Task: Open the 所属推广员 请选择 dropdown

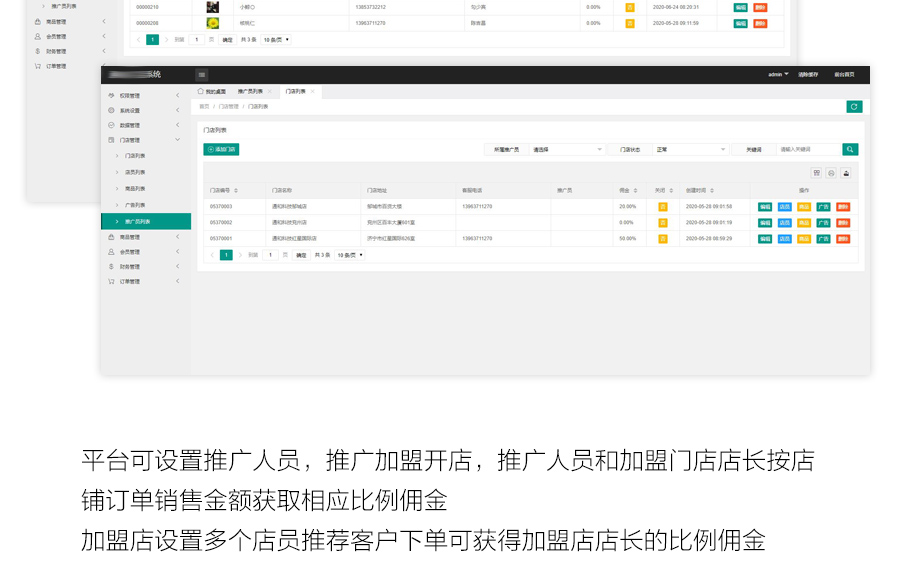Action: pyautogui.click(x=567, y=149)
